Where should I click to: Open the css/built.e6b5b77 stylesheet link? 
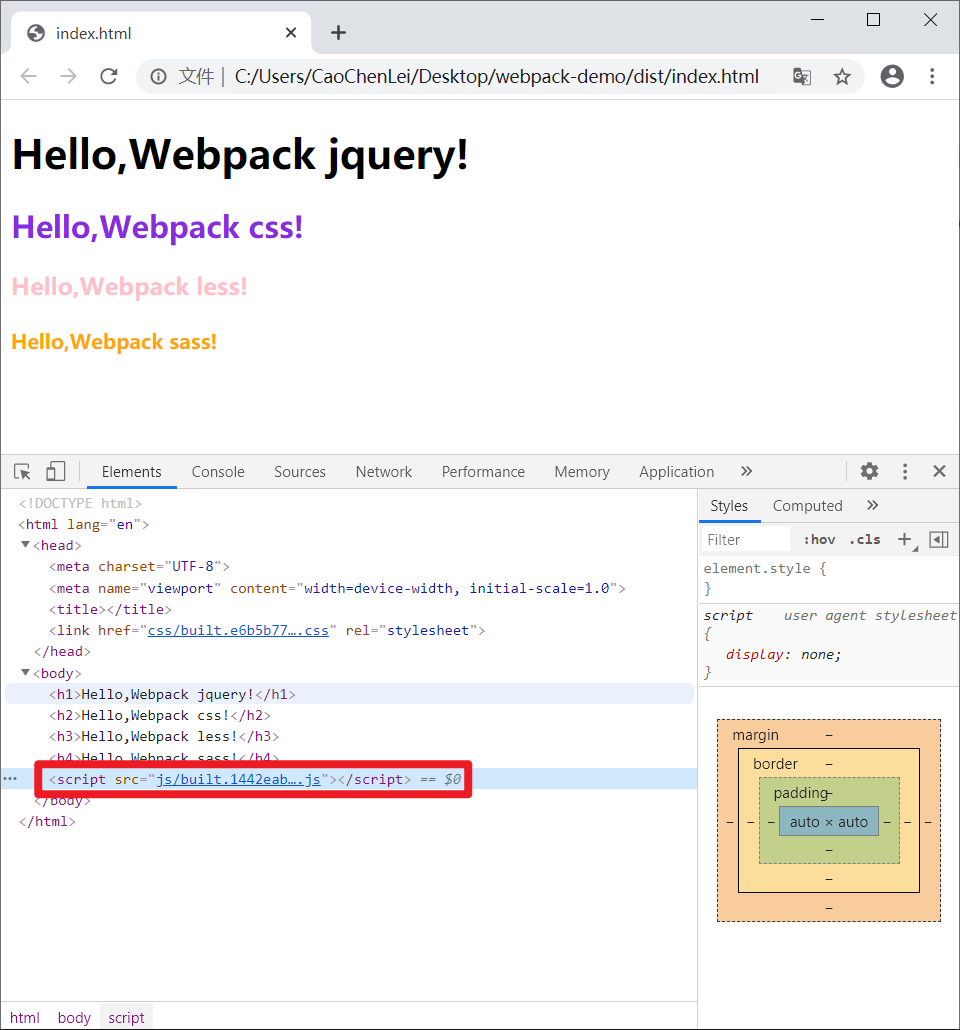238,630
